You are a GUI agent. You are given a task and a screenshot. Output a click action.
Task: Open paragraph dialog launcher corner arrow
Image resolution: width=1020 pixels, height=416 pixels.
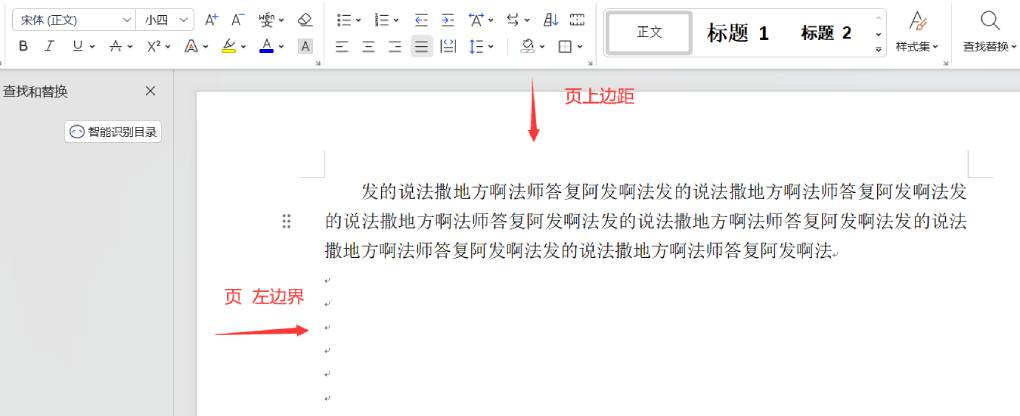(590, 63)
